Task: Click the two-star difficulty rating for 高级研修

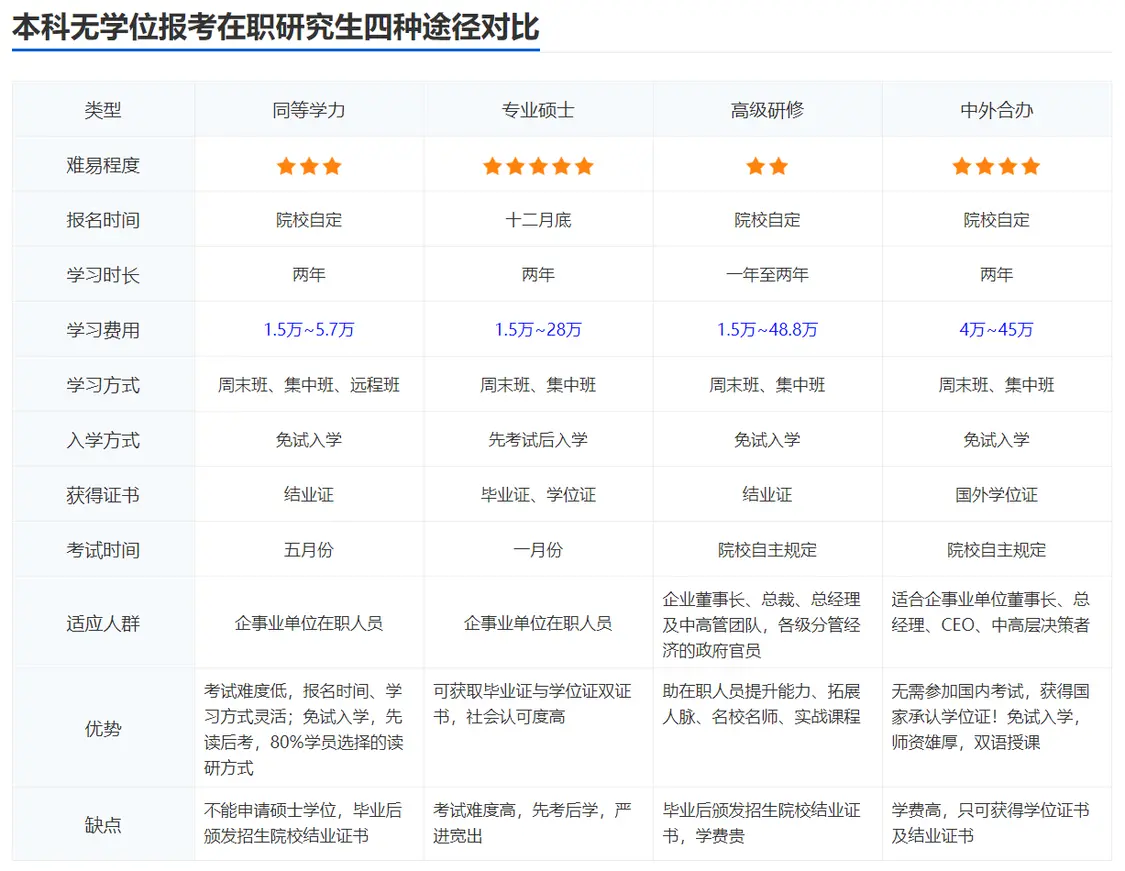Action: click(x=767, y=166)
